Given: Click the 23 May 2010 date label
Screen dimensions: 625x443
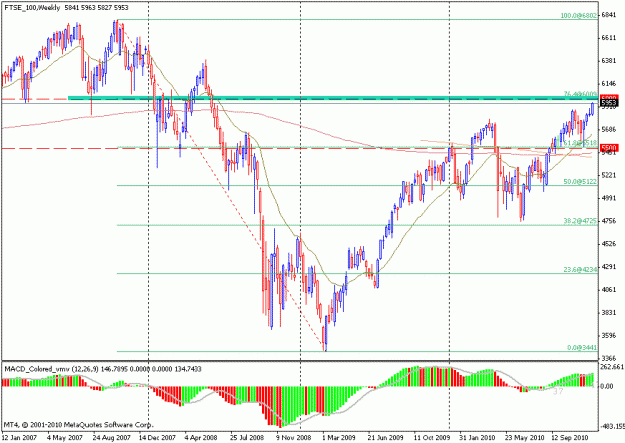Looking at the screenshot, I should click(x=523, y=437).
